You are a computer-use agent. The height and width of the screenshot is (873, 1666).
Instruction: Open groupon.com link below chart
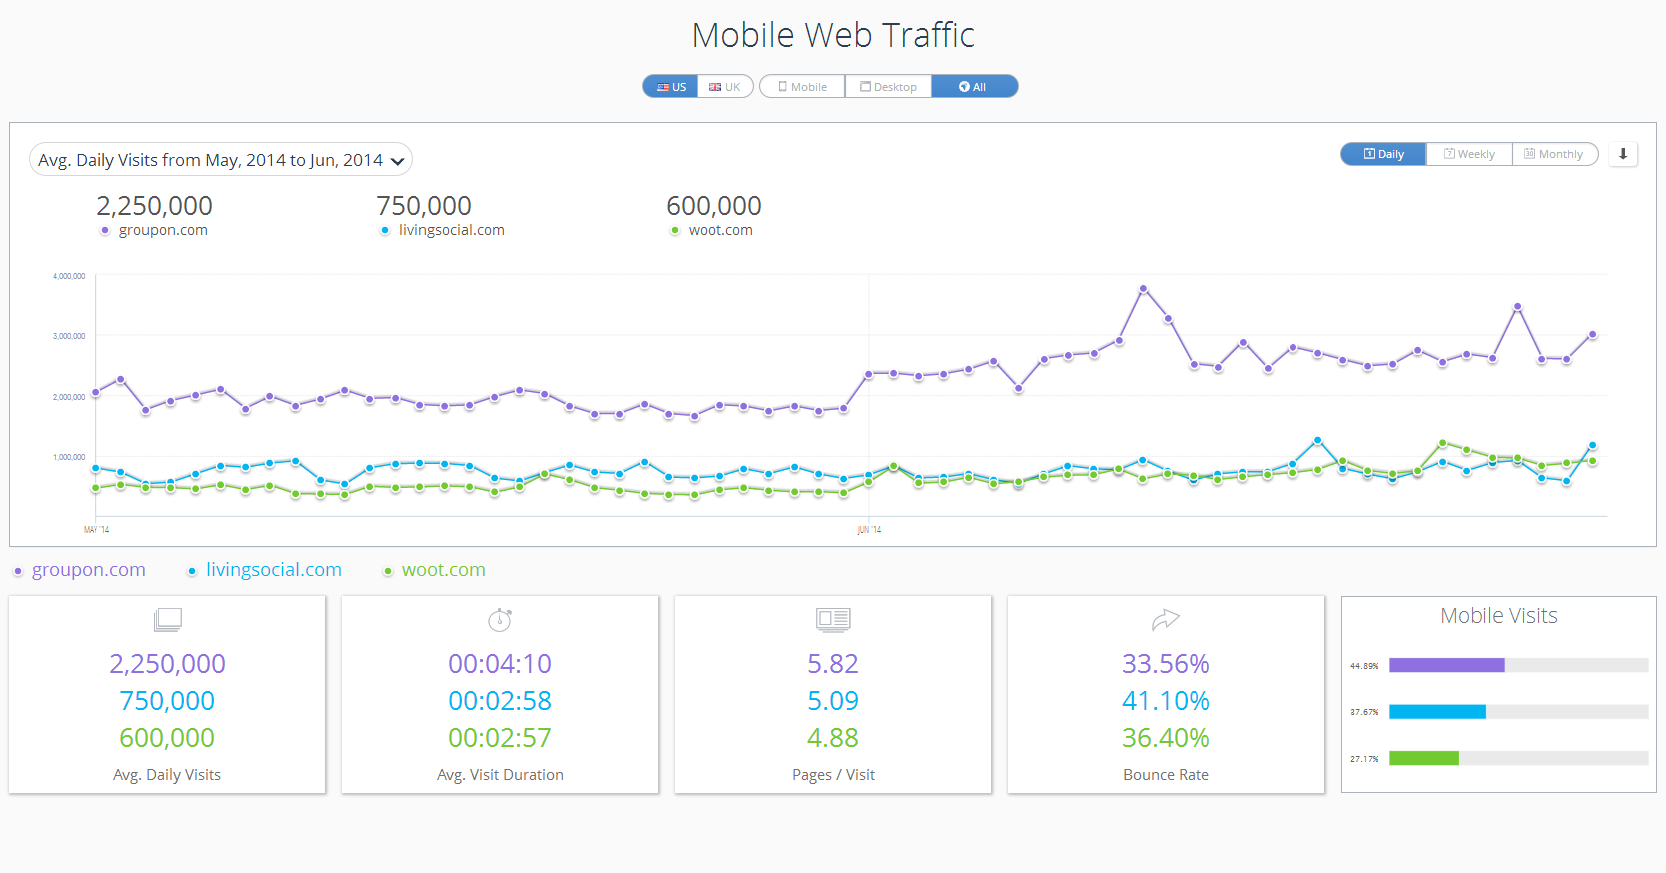tap(89, 570)
